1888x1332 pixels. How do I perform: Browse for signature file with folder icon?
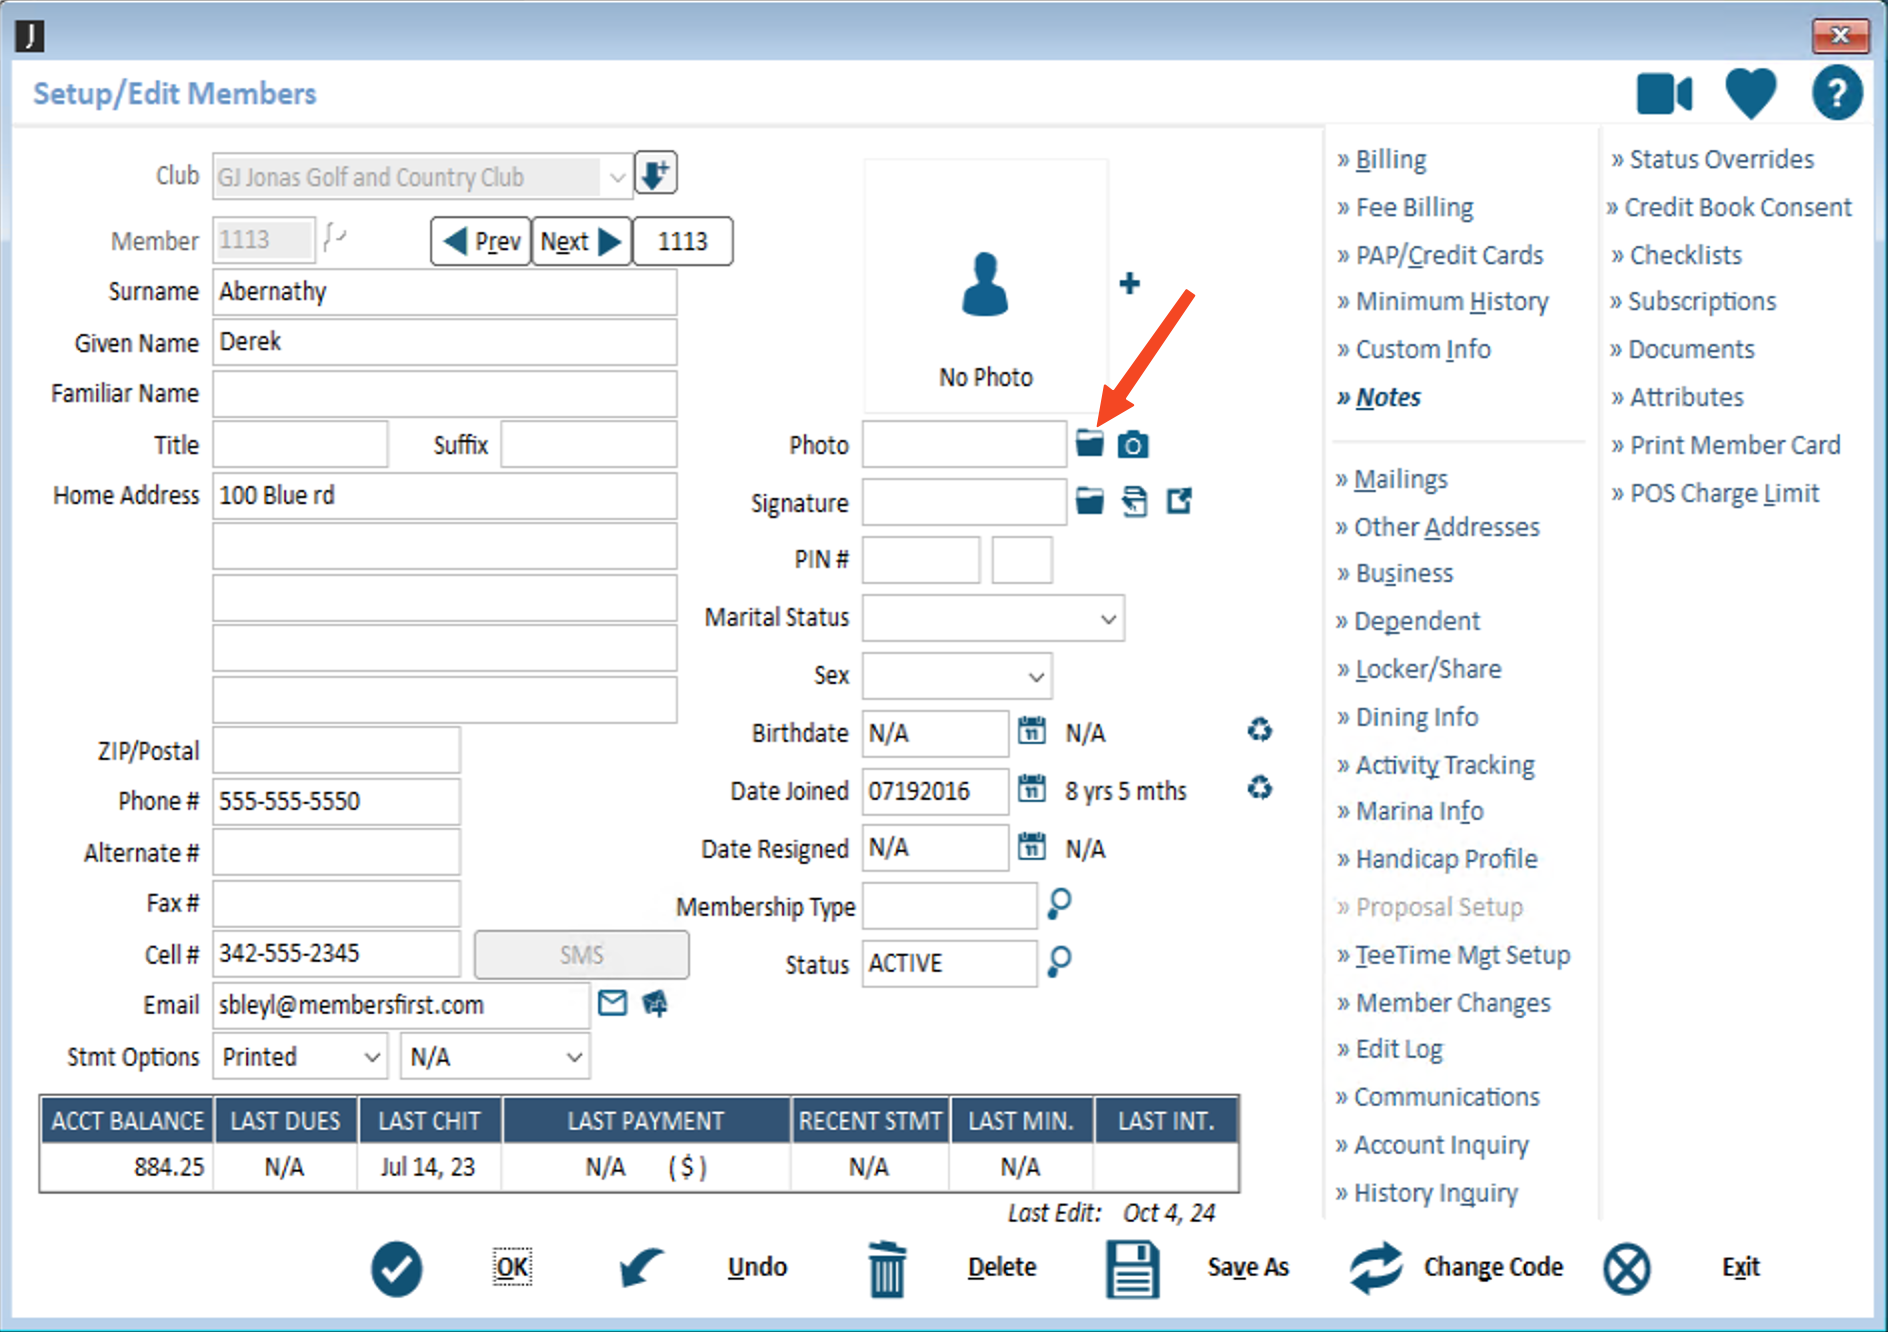click(x=1089, y=501)
